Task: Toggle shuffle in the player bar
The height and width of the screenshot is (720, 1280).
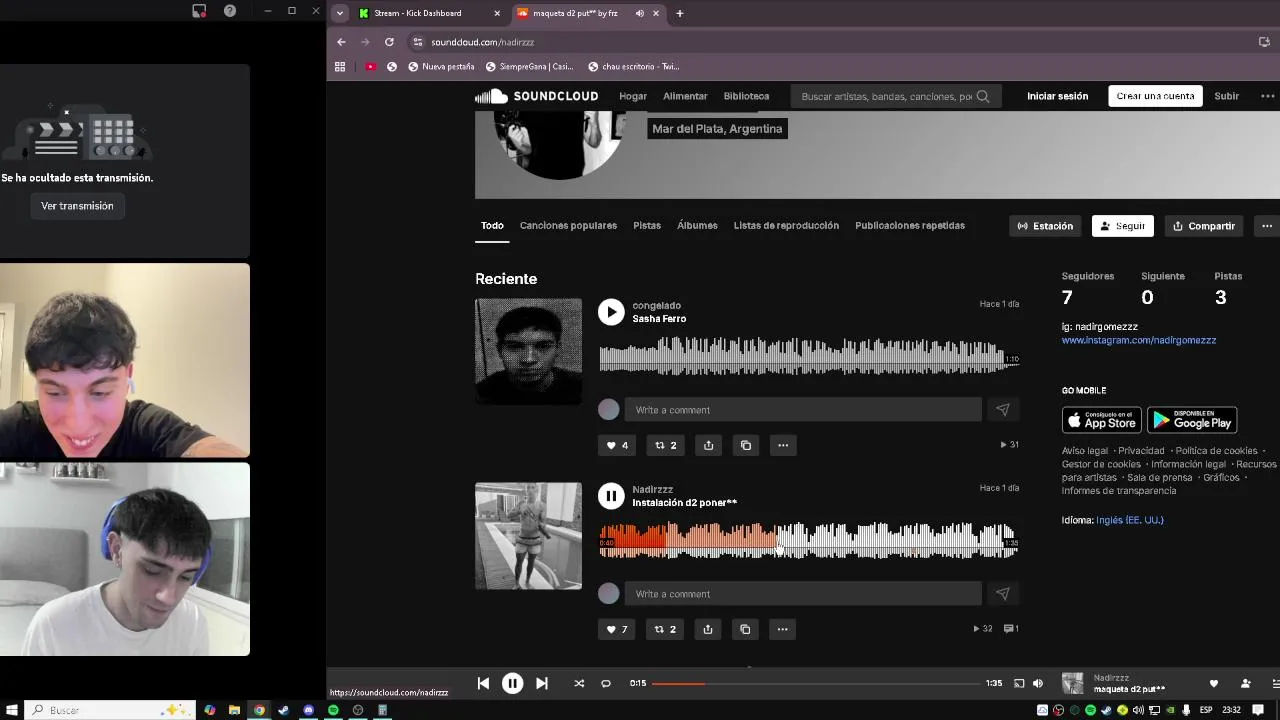Action: click(579, 684)
